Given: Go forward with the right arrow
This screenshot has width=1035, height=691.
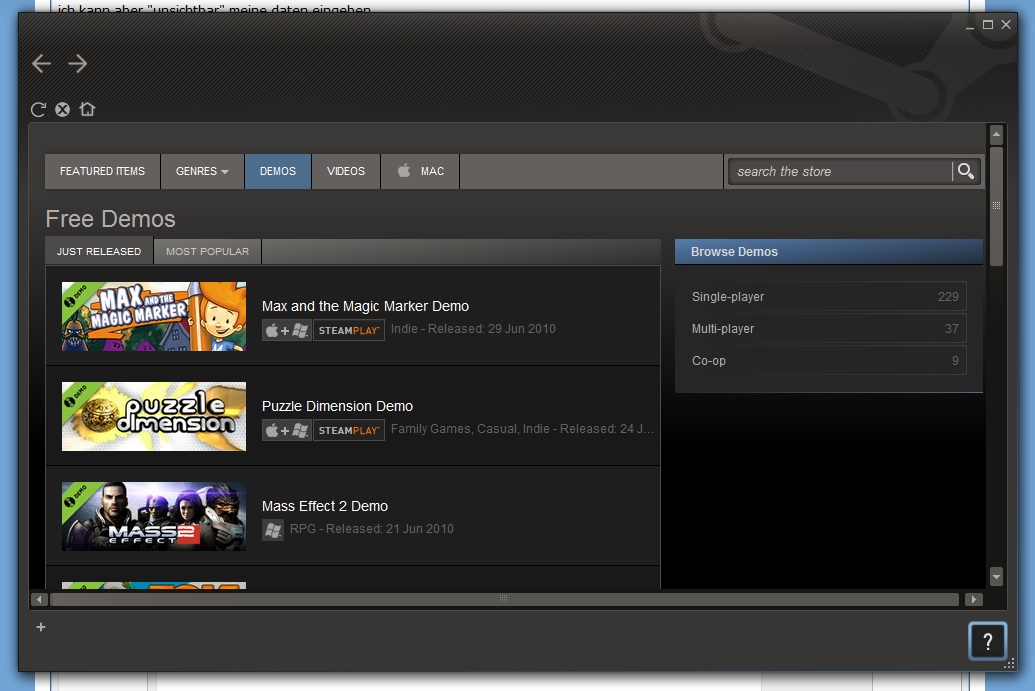Looking at the screenshot, I should click(77, 63).
